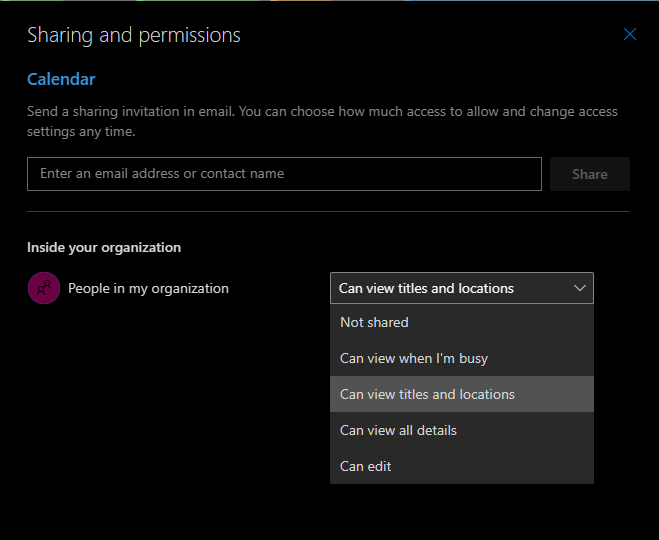The height and width of the screenshot is (540, 659).
Task: Select the Can view all details option
Action: click(461, 430)
